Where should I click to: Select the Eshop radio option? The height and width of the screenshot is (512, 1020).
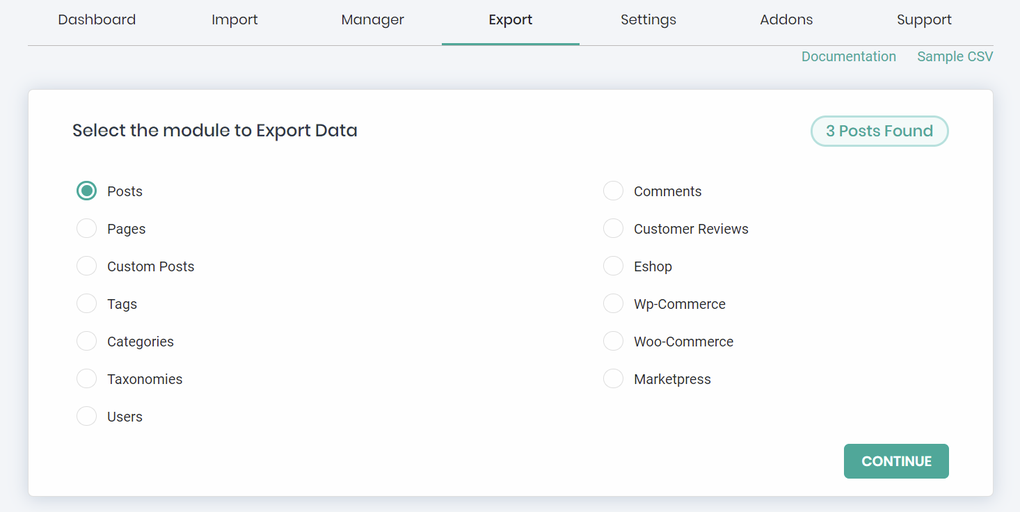point(613,266)
